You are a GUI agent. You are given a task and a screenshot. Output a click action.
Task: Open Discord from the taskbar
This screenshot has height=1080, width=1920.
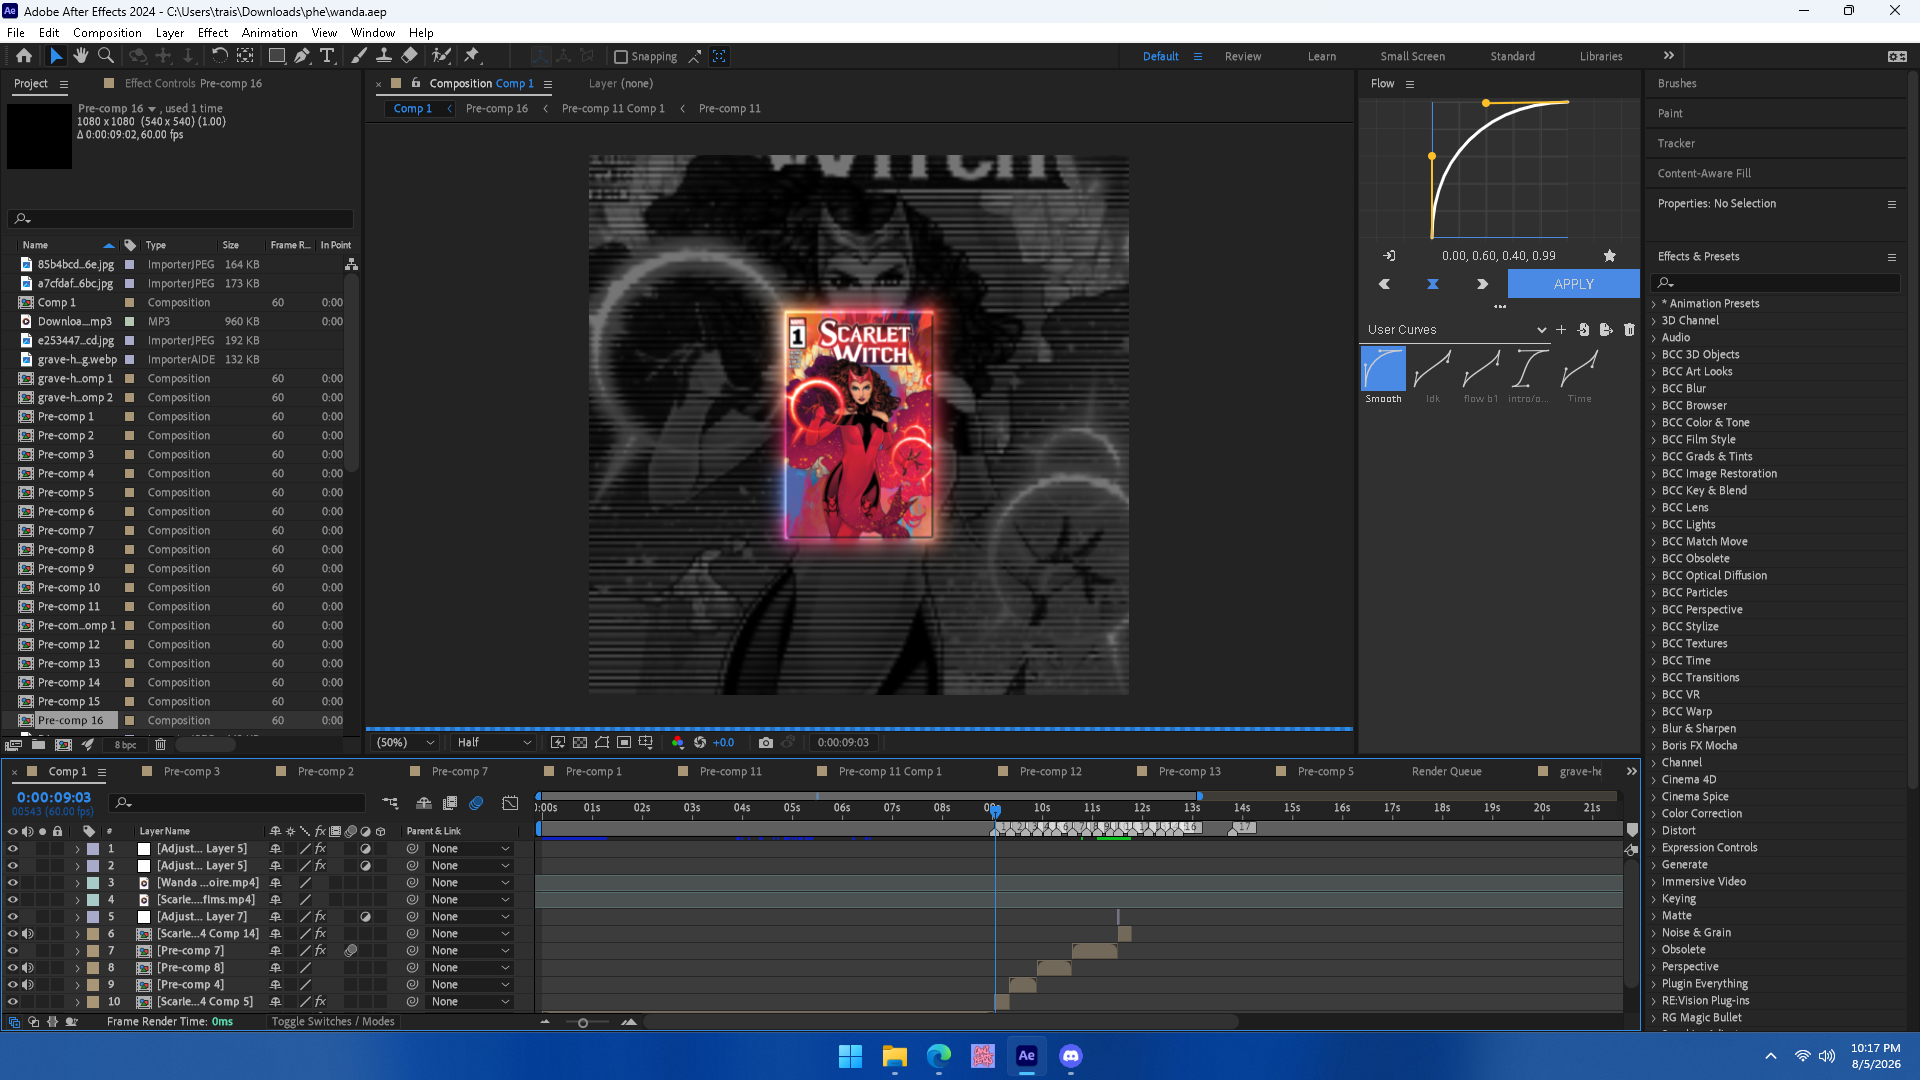click(x=1071, y=1056)
